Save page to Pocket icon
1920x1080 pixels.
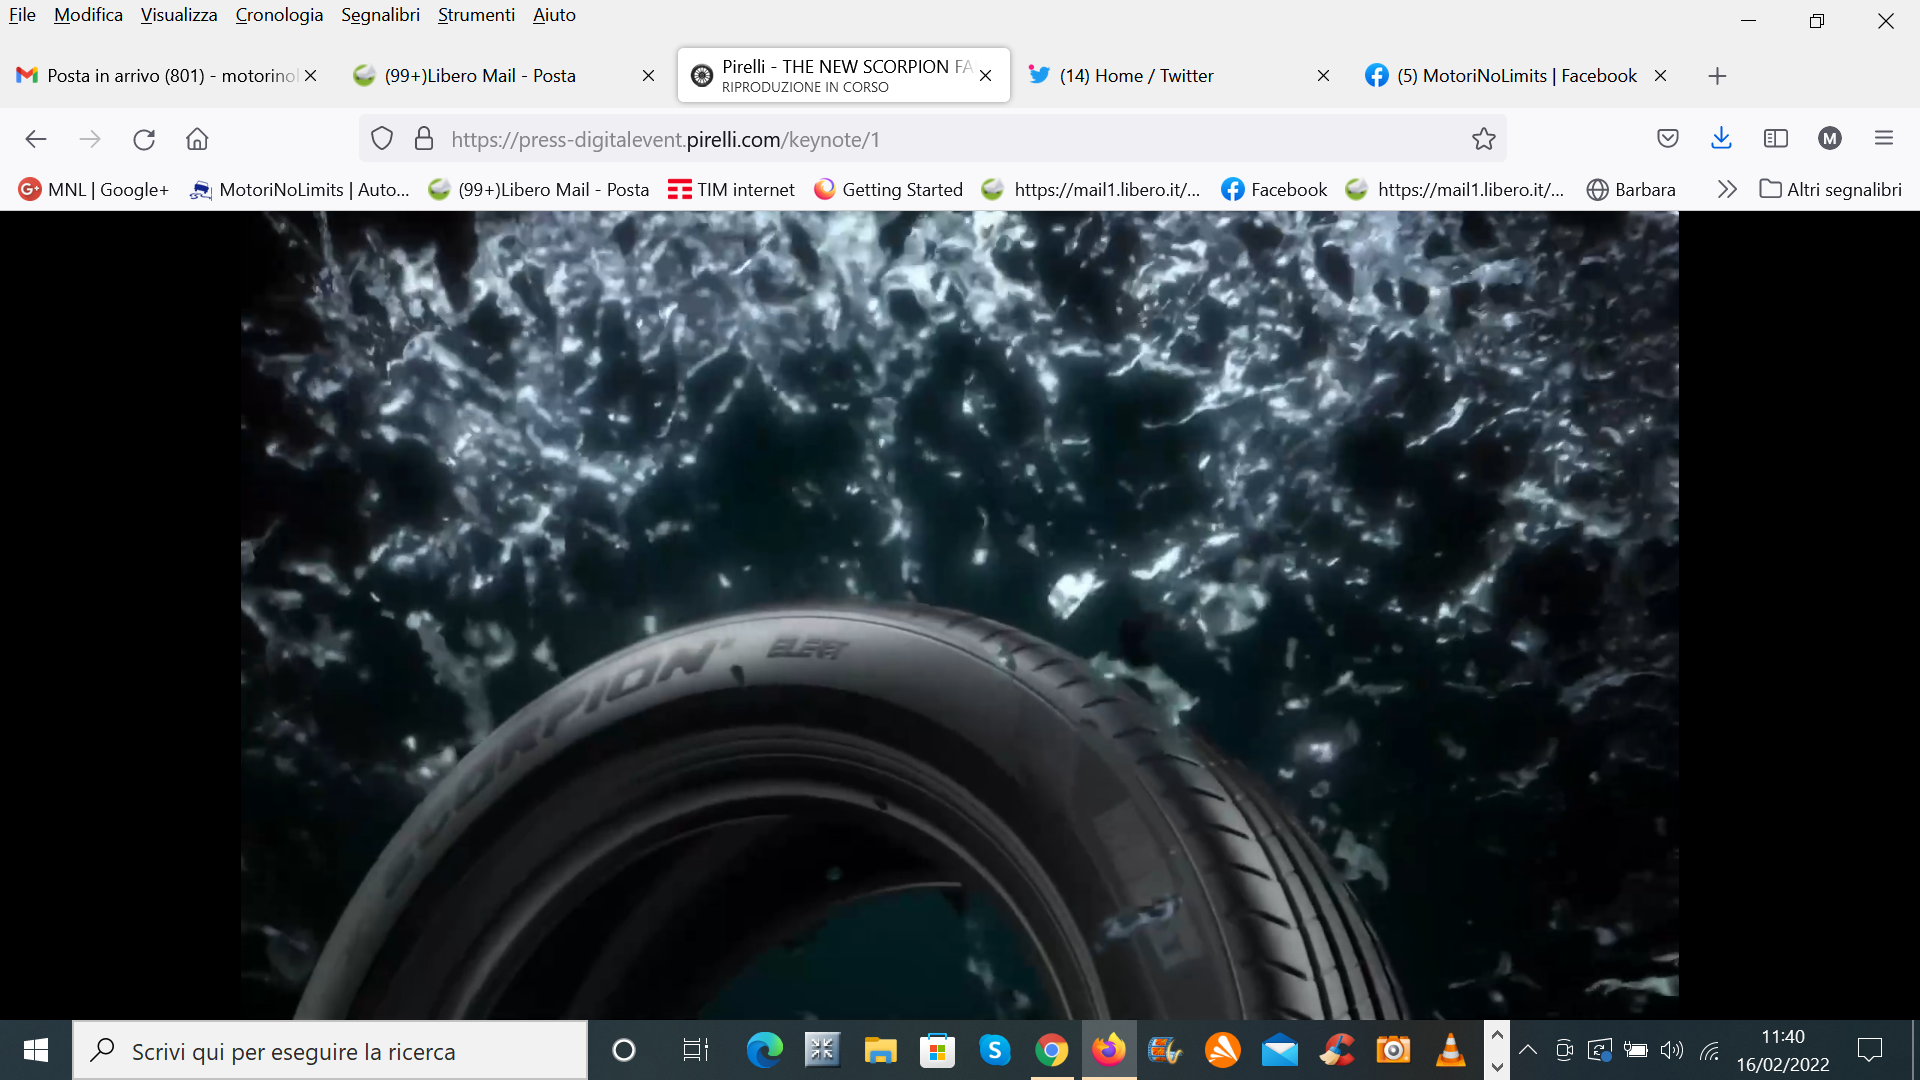1667,139
